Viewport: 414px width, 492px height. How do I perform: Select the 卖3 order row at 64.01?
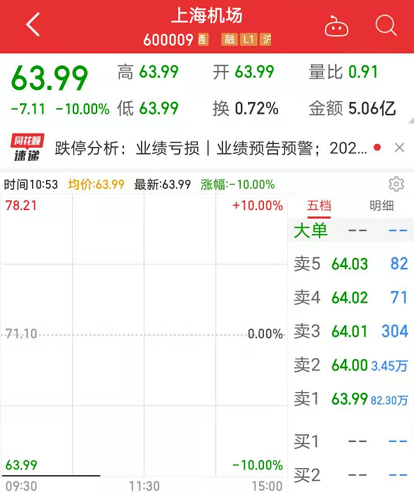(x=351, y=331)
